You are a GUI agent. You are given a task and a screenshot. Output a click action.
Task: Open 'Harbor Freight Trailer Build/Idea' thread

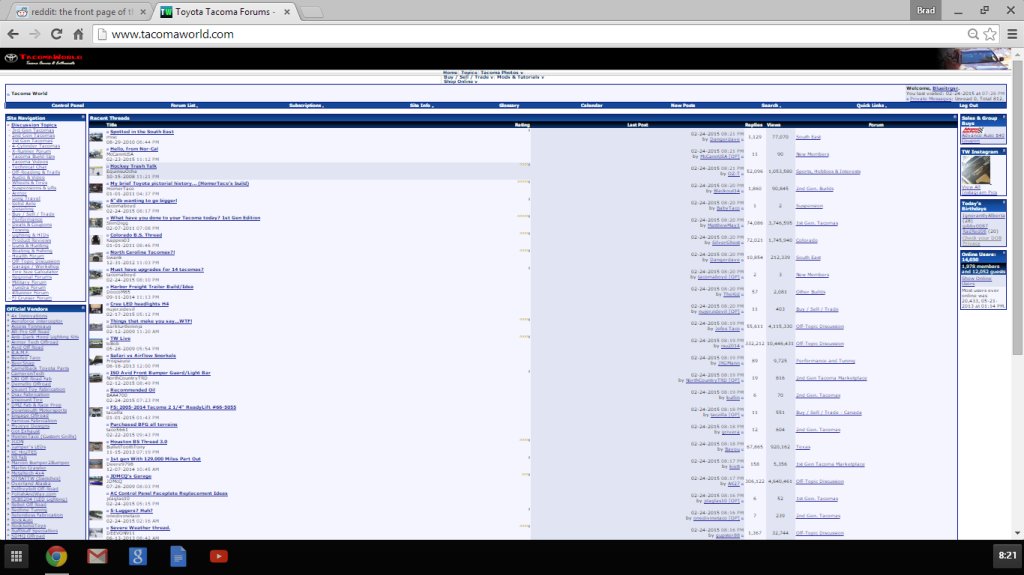point(152,287)
